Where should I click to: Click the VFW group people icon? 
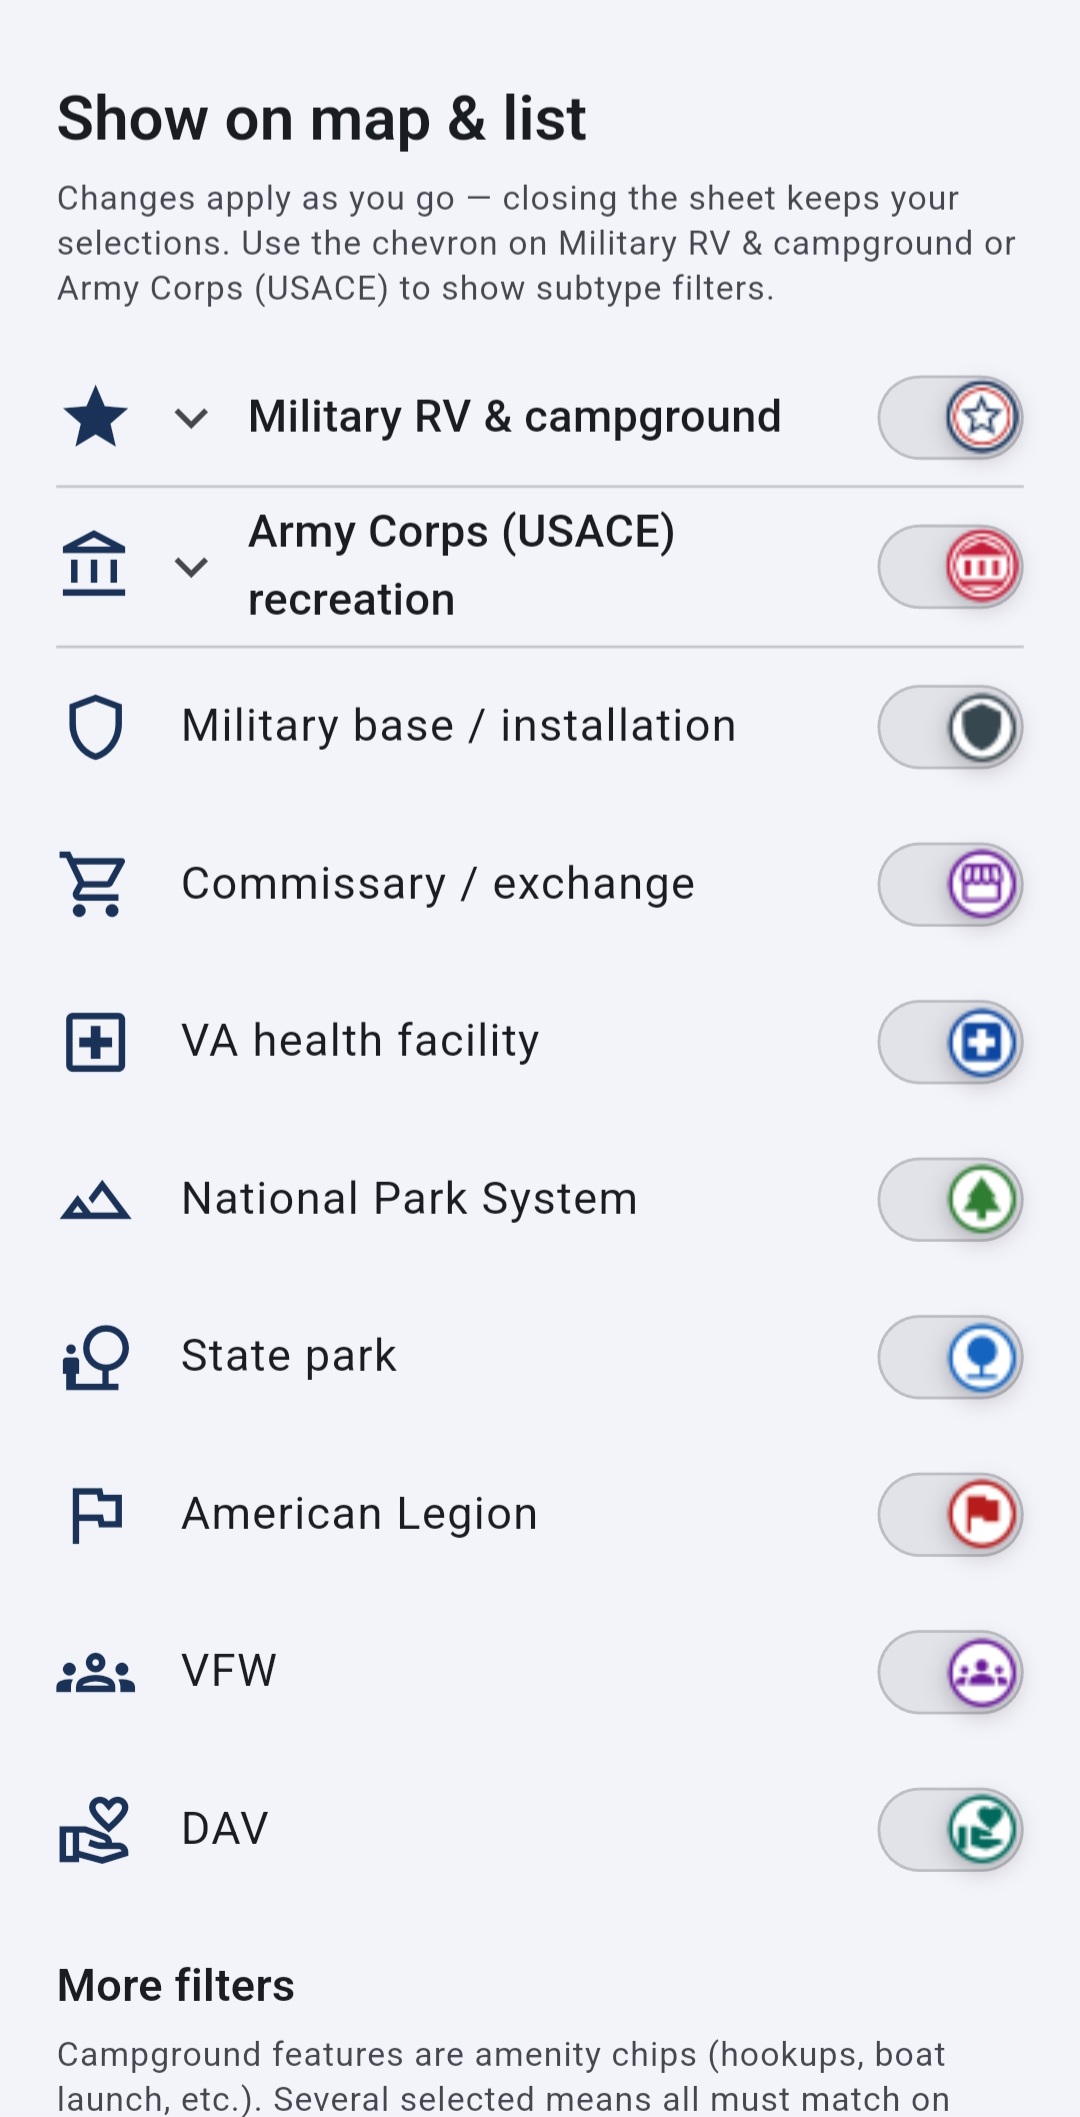(95, 1672)
